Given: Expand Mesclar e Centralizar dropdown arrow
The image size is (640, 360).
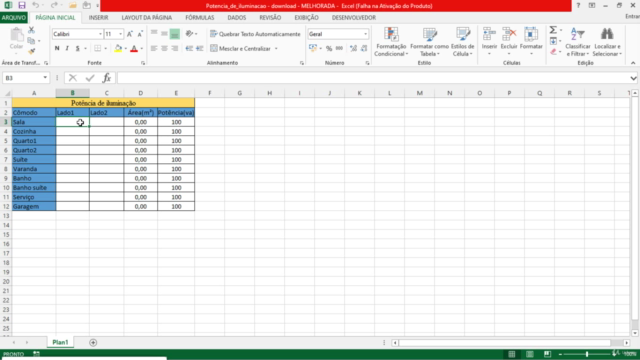Looking at the screenshot, I should pos(276,49).
